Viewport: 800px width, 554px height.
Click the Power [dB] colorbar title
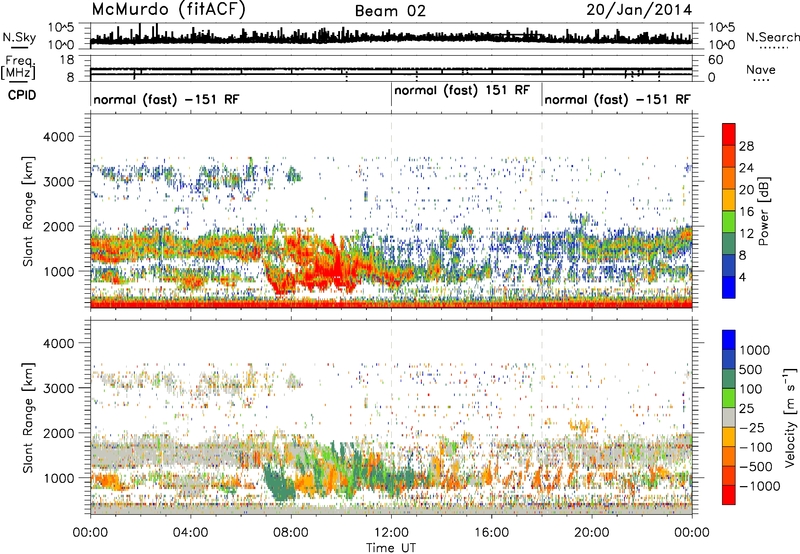[x=763, y=211]
